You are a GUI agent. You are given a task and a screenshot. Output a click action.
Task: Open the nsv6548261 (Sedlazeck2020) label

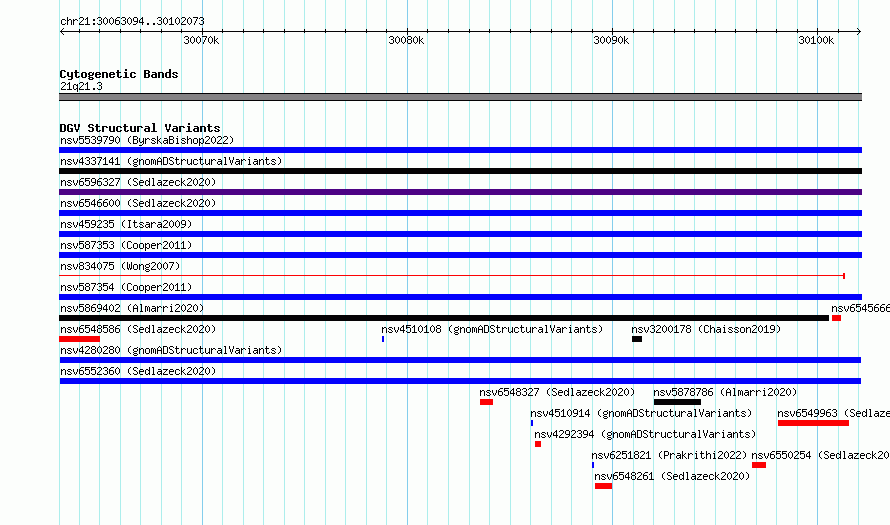(672, 476)
